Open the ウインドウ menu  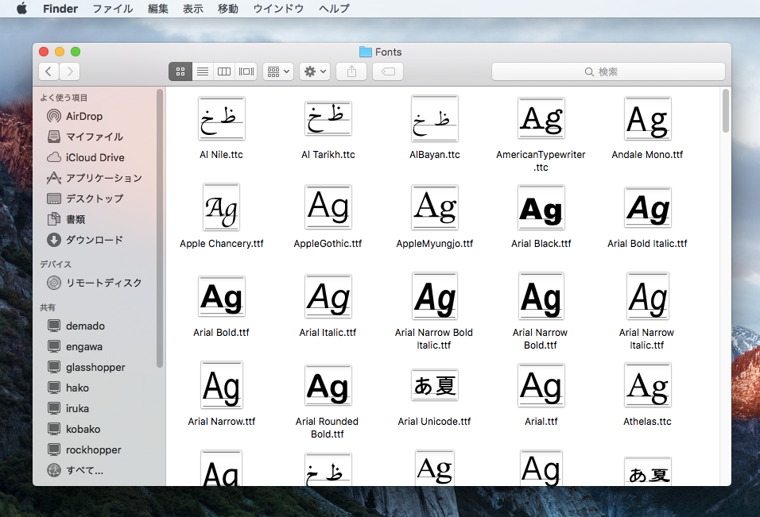[278, 8]
